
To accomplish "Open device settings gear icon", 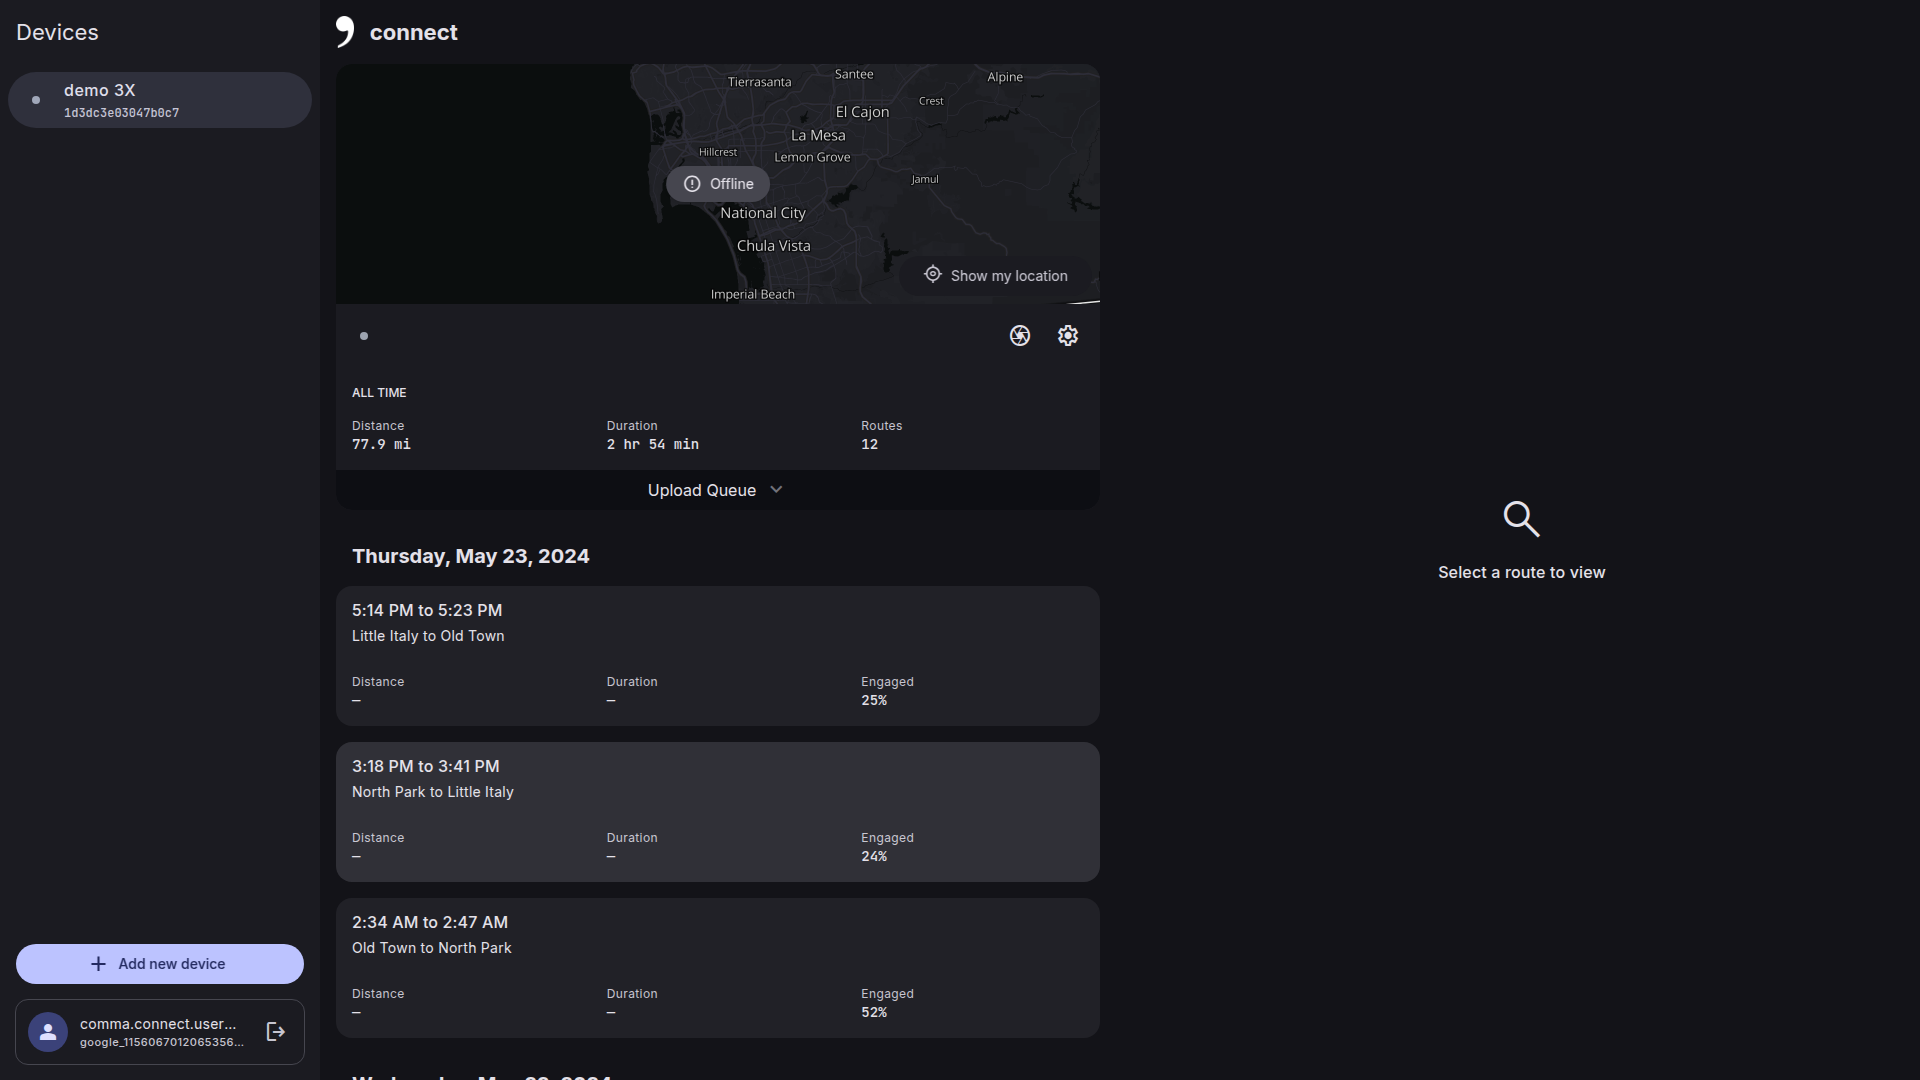I will (1067, 336).
